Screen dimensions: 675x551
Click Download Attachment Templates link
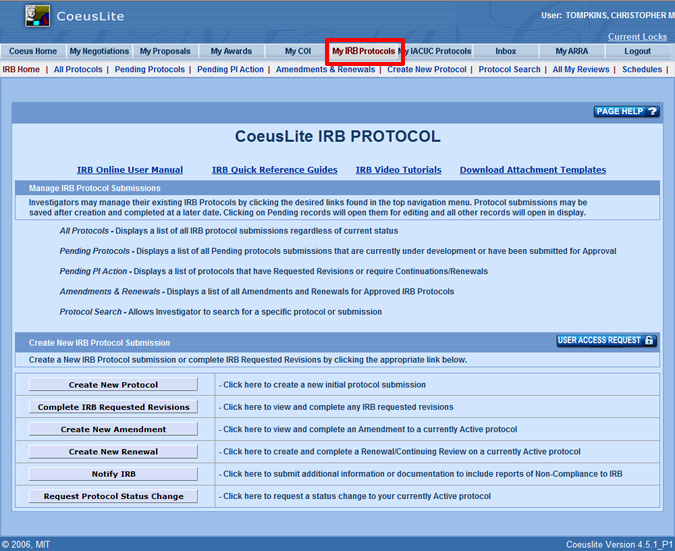coord(532,170)
